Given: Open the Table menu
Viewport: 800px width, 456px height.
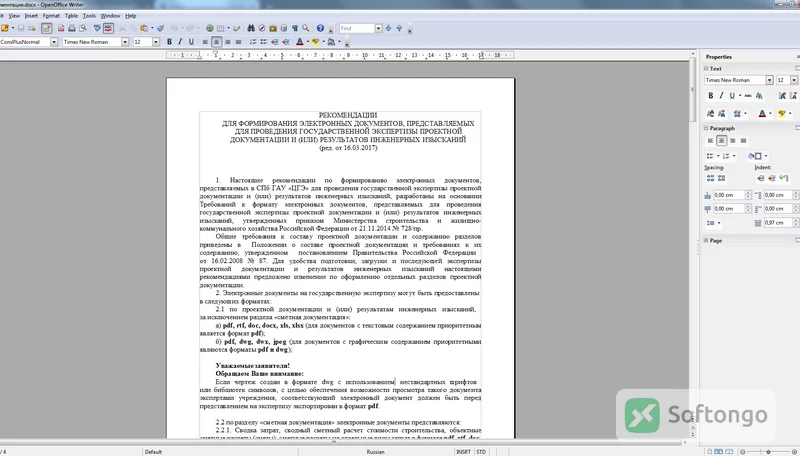Looking at the screenshot, I should tap(71, 16).
